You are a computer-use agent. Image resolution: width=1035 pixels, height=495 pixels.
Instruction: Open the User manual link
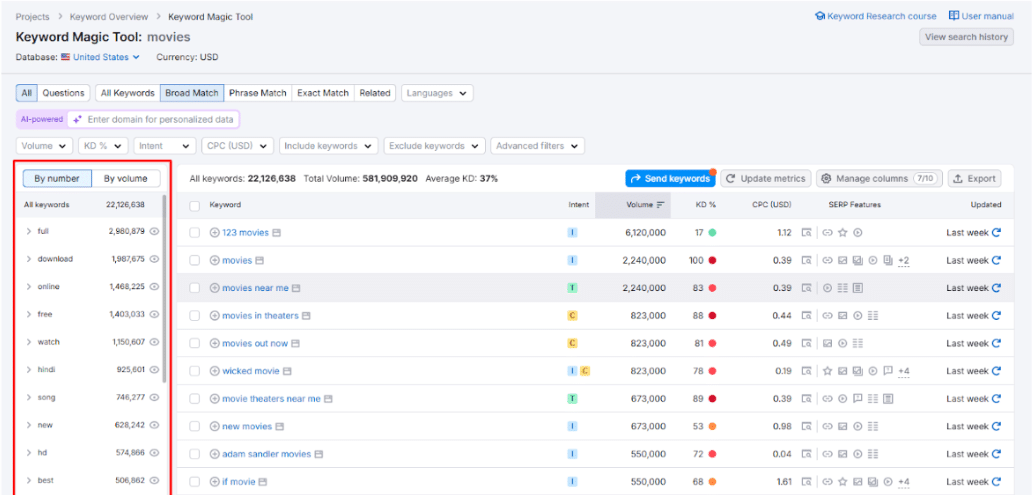pos(982,16)
